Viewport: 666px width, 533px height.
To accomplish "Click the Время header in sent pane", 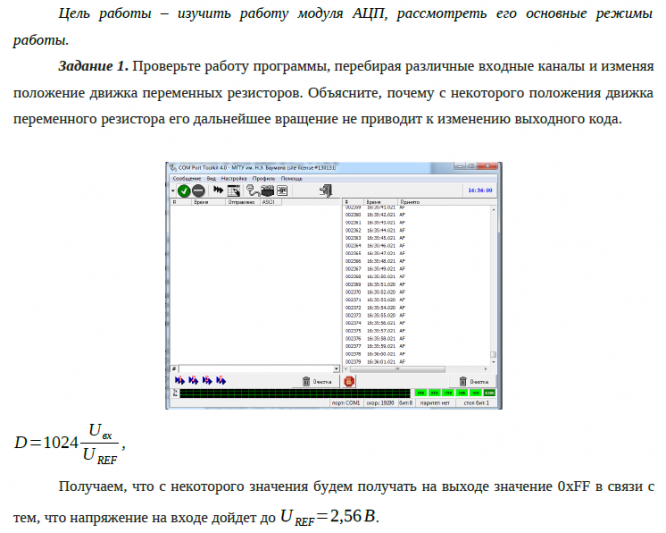I will (x=208, y=202).
